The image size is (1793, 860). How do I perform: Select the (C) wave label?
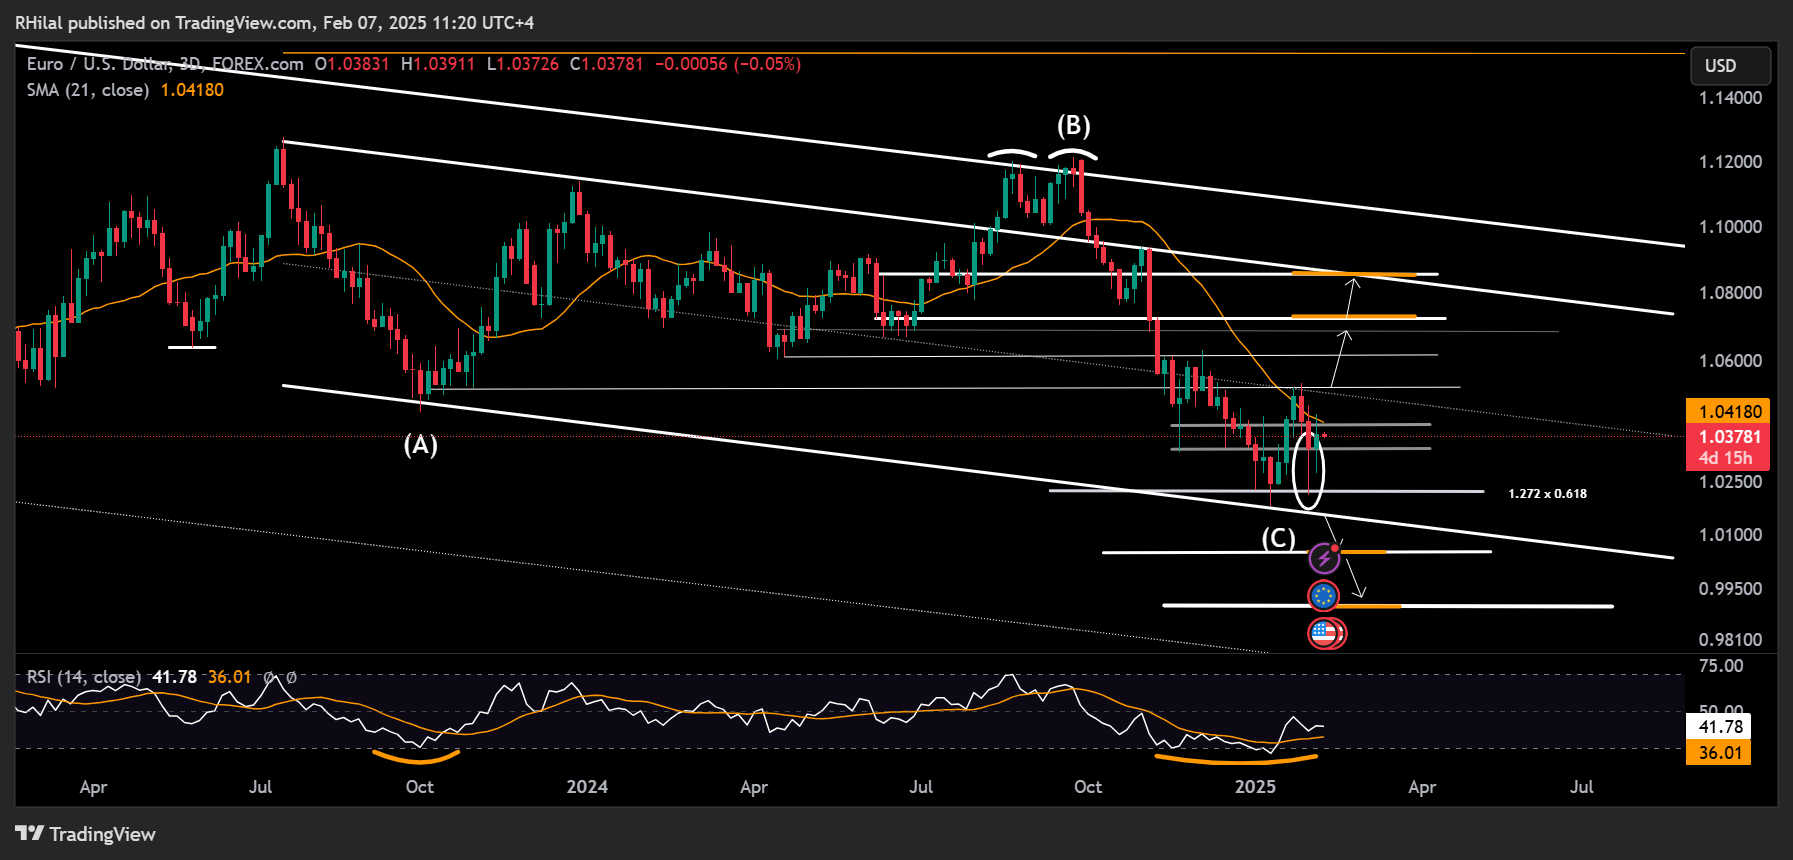[1278, 539]
